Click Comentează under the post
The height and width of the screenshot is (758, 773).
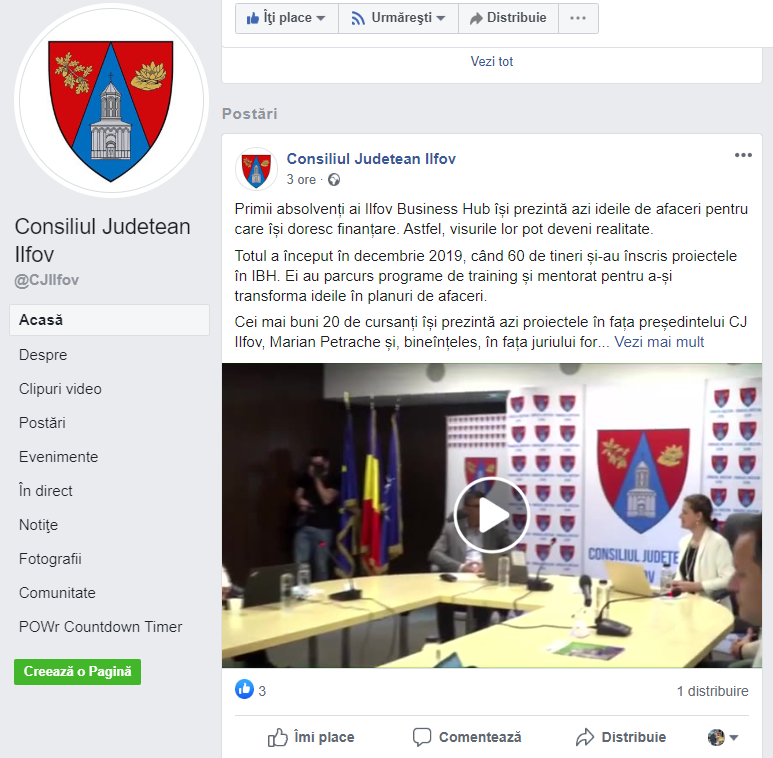467,737
